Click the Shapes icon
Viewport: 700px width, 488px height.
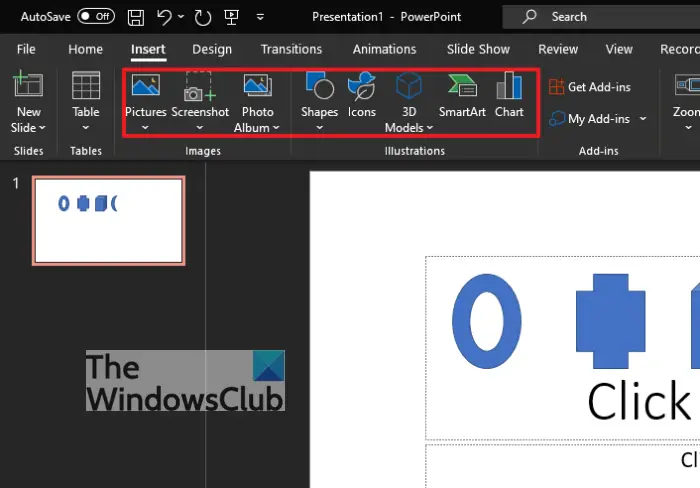pyautogui.click(x=319, y=85)
